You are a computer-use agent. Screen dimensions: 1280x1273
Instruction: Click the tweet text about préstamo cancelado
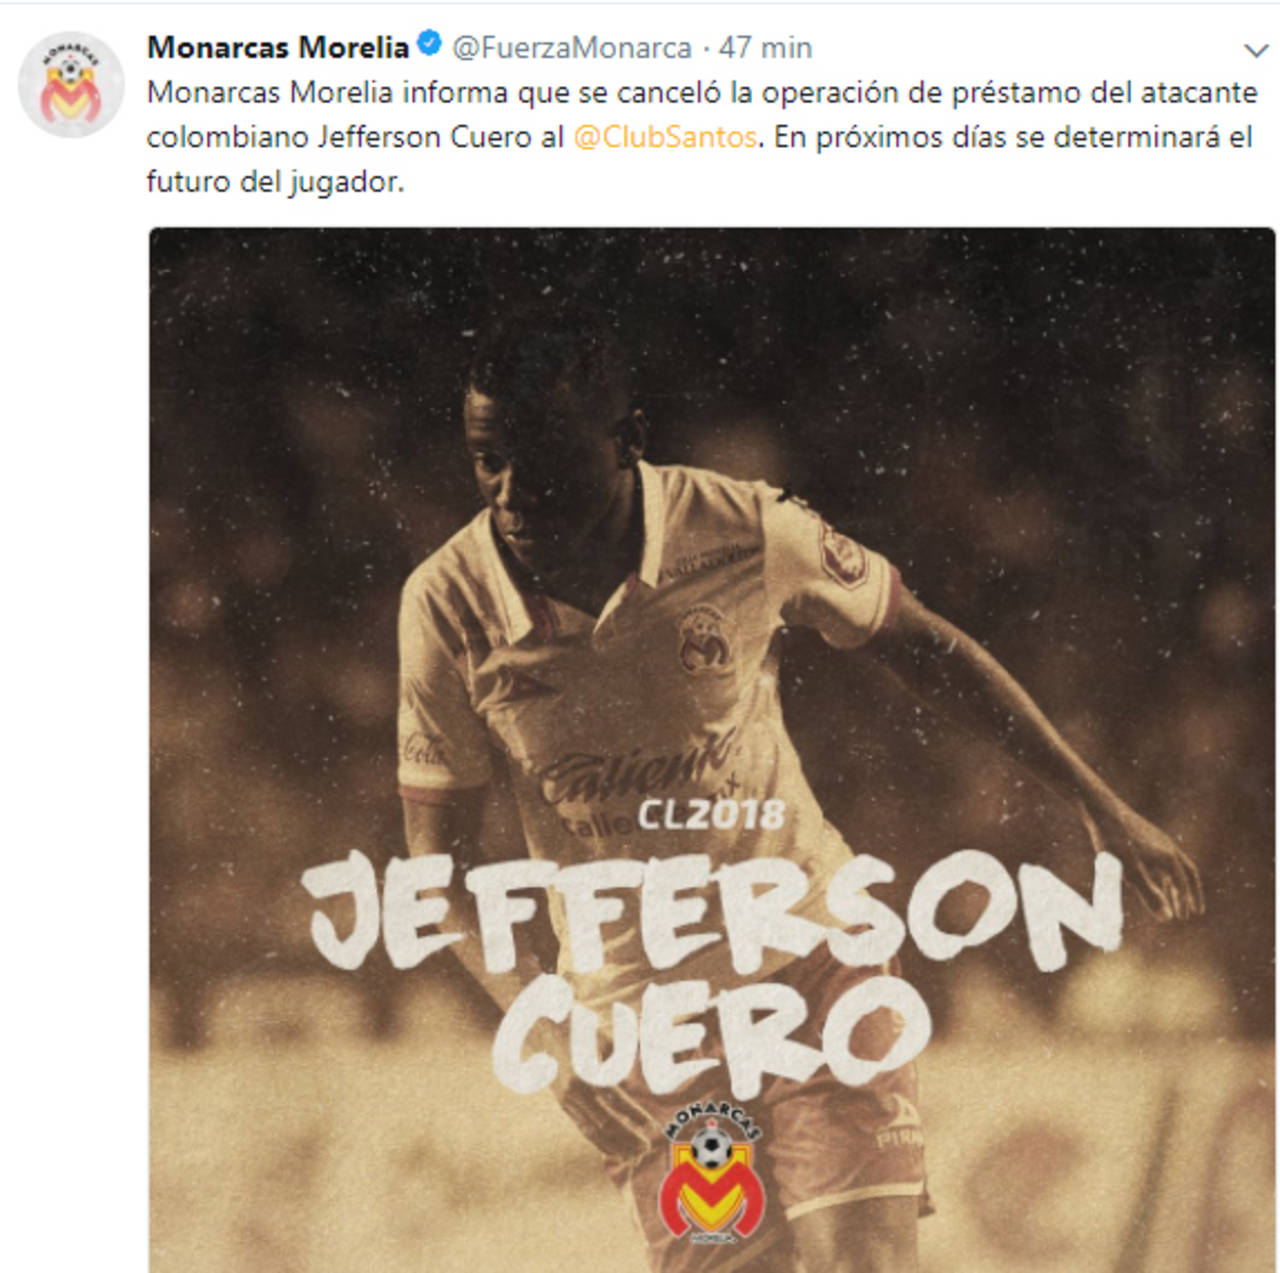pos(701,137)
